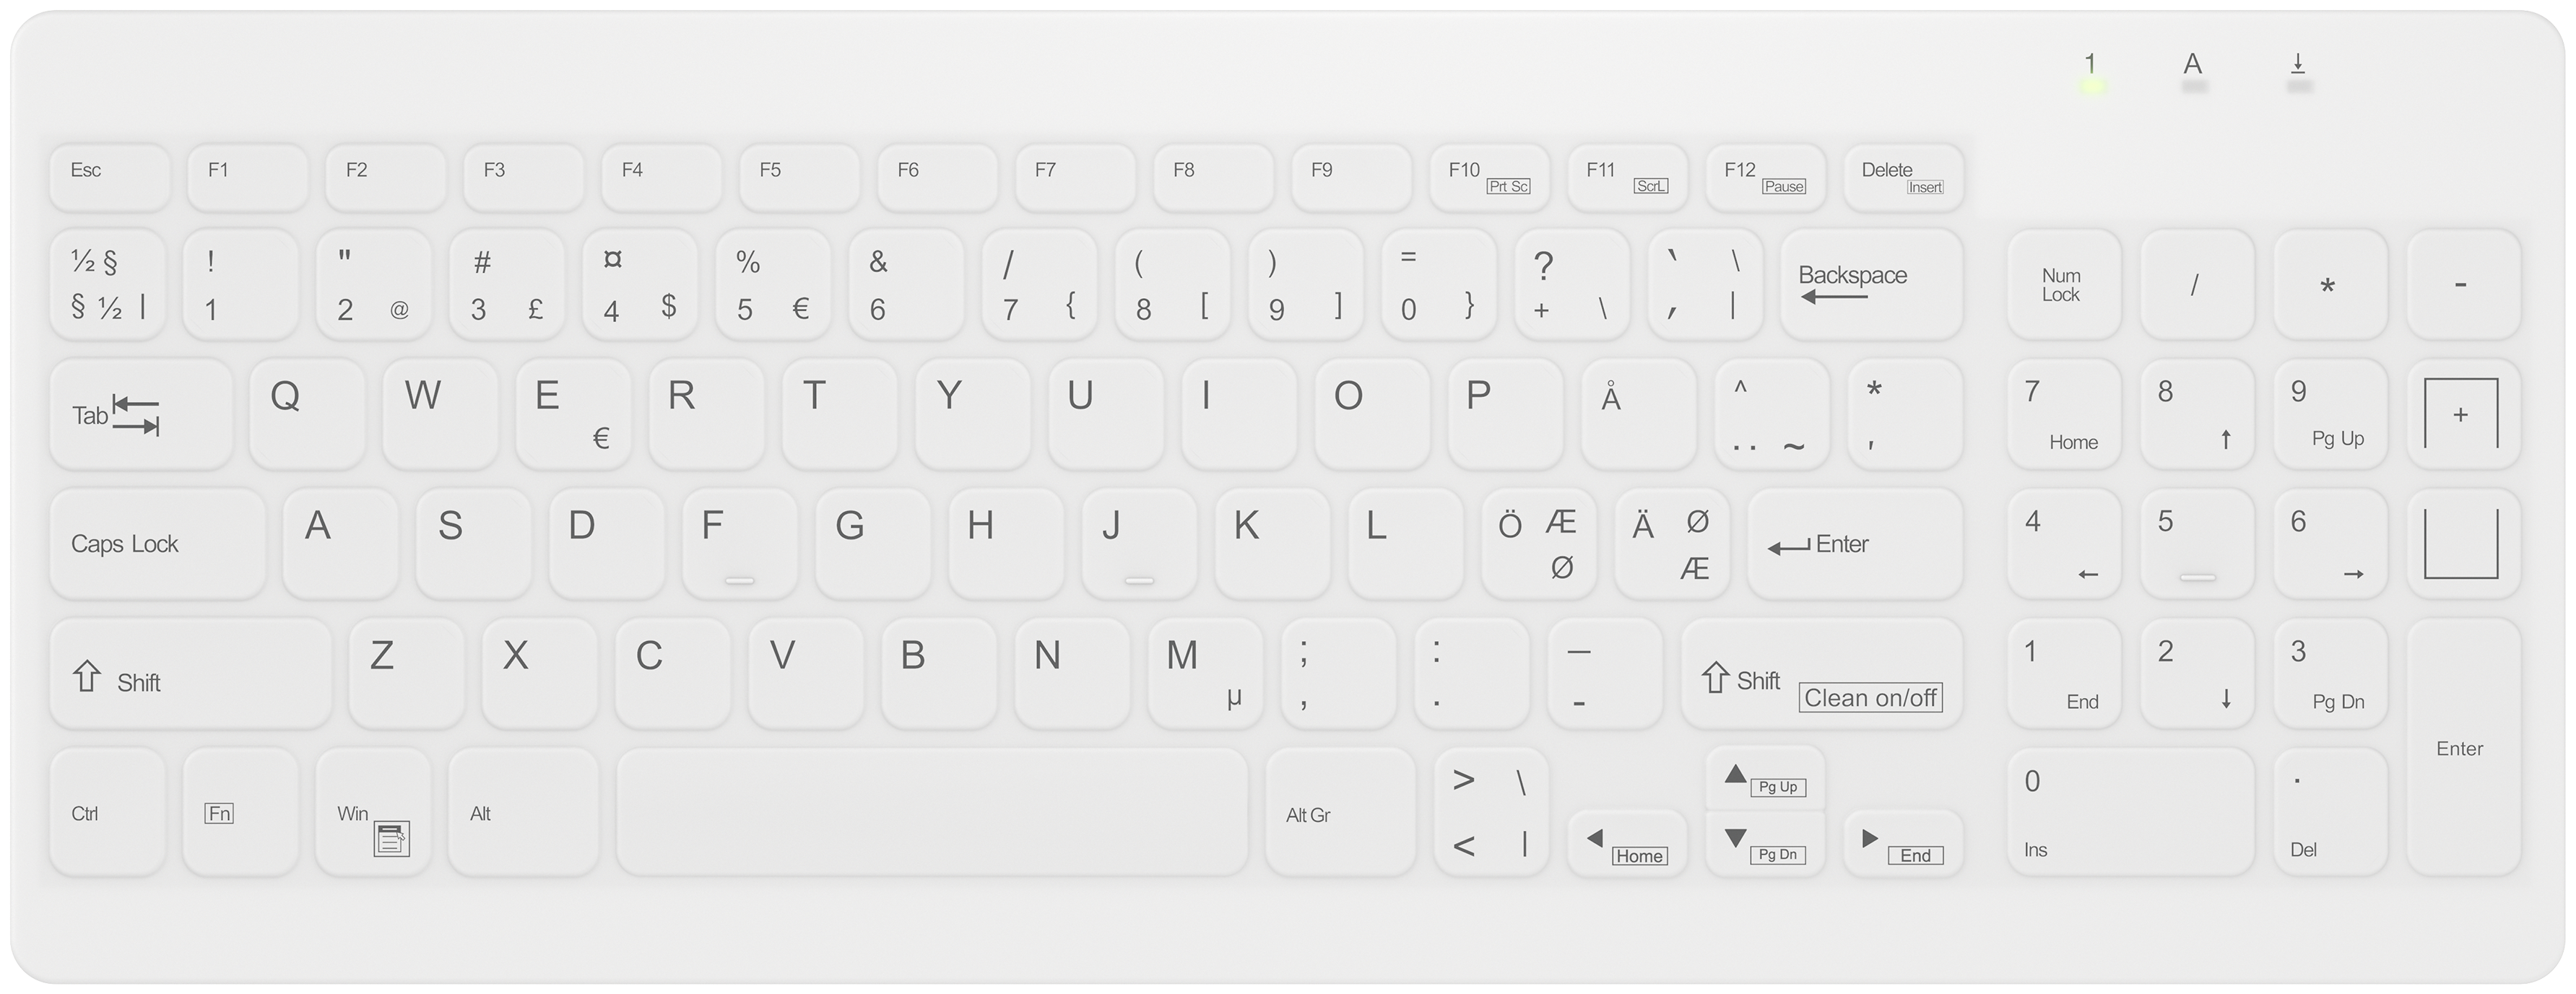Click the numpad 0 Ins key
The image size is (2576, 994).
pyautogui.click(x=2131, y=812)
